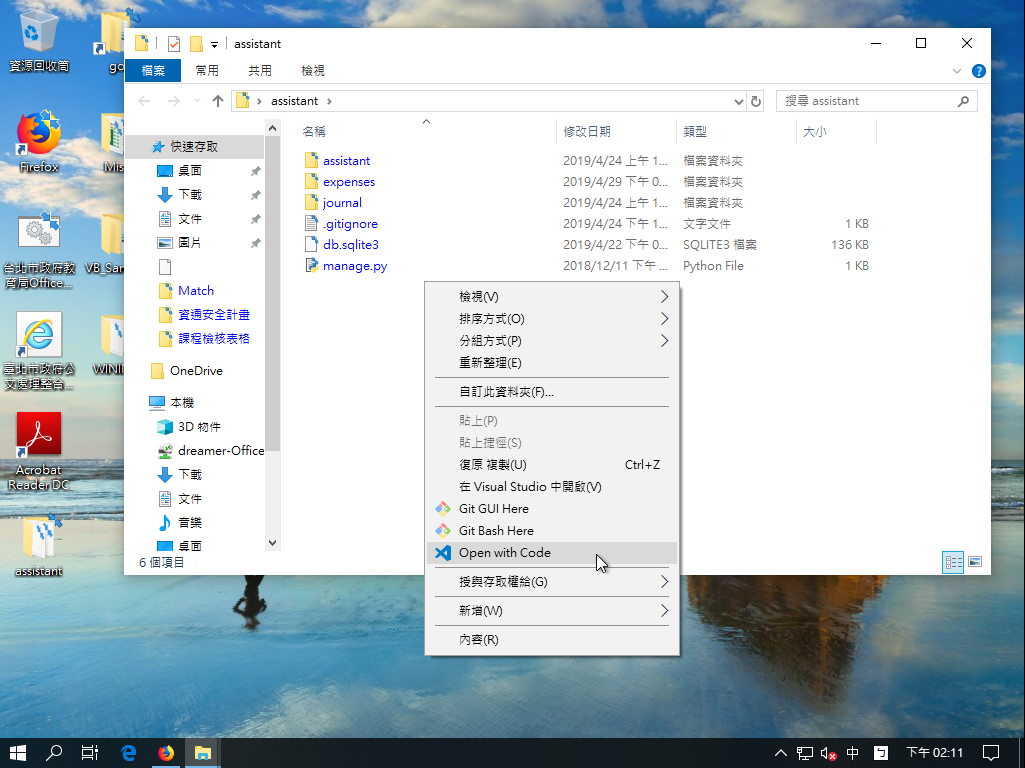Viewport: 1025px width, 768px height.
Task: Open Acrobat Reader DC desktop icon
Action: coord(39,436)
